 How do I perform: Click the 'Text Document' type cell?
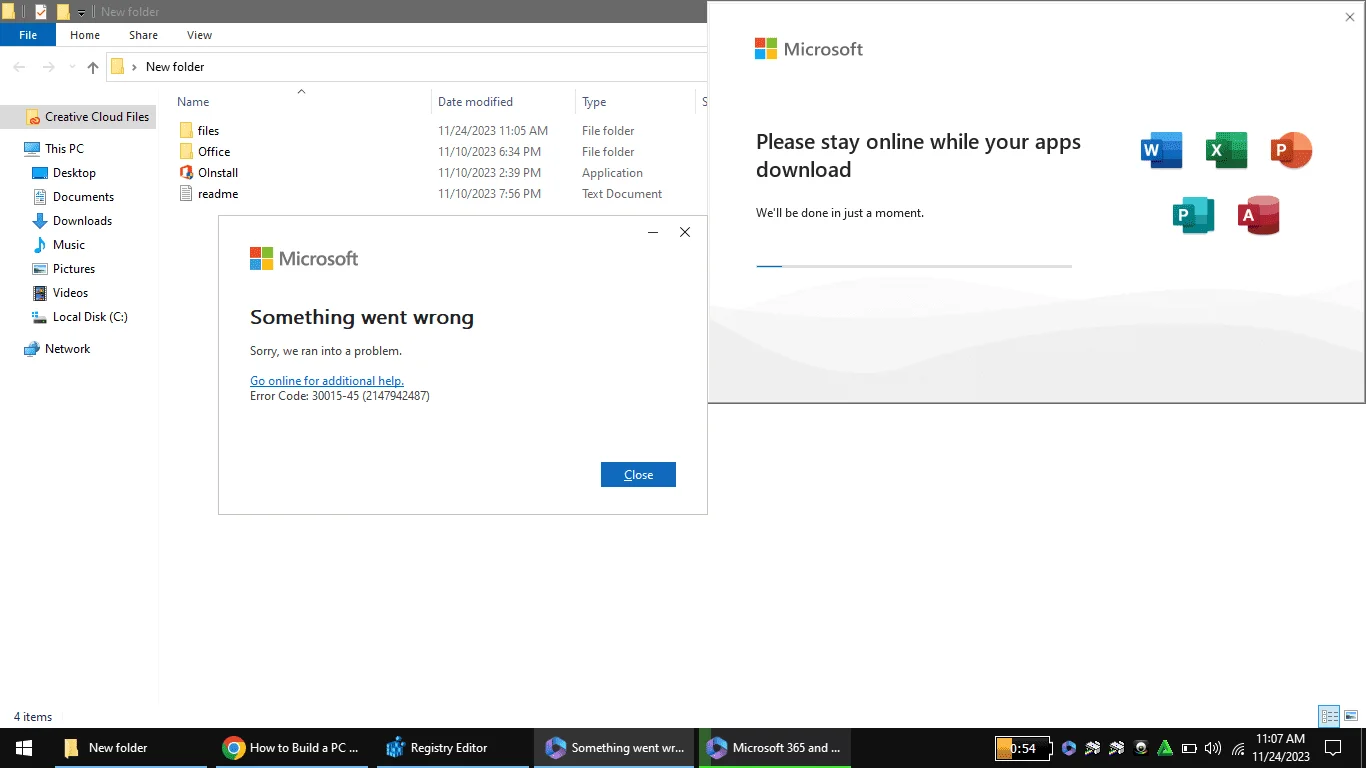click(622, 194)
